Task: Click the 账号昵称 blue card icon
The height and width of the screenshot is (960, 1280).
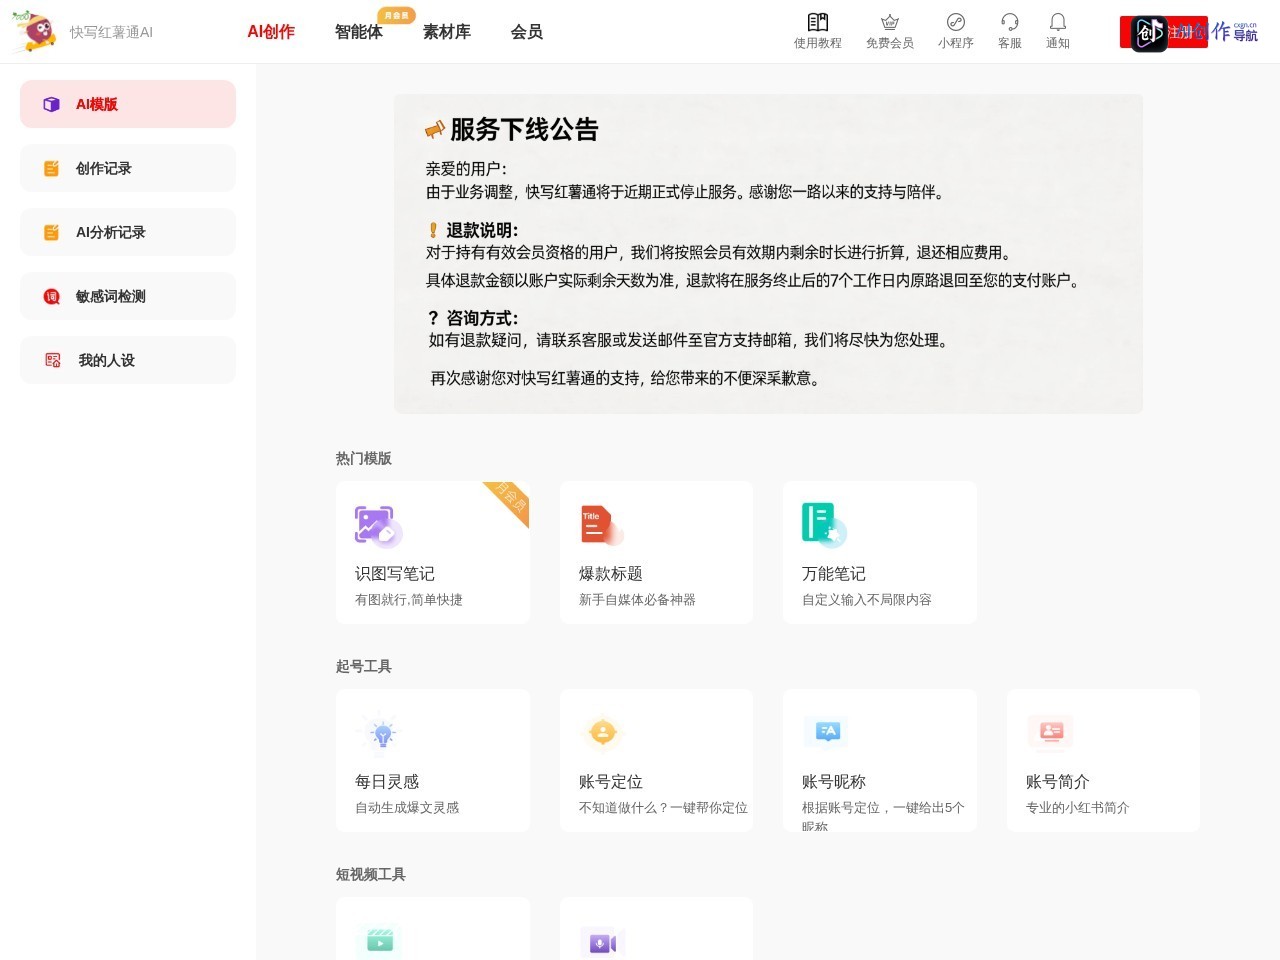Action: click(827, 732)
